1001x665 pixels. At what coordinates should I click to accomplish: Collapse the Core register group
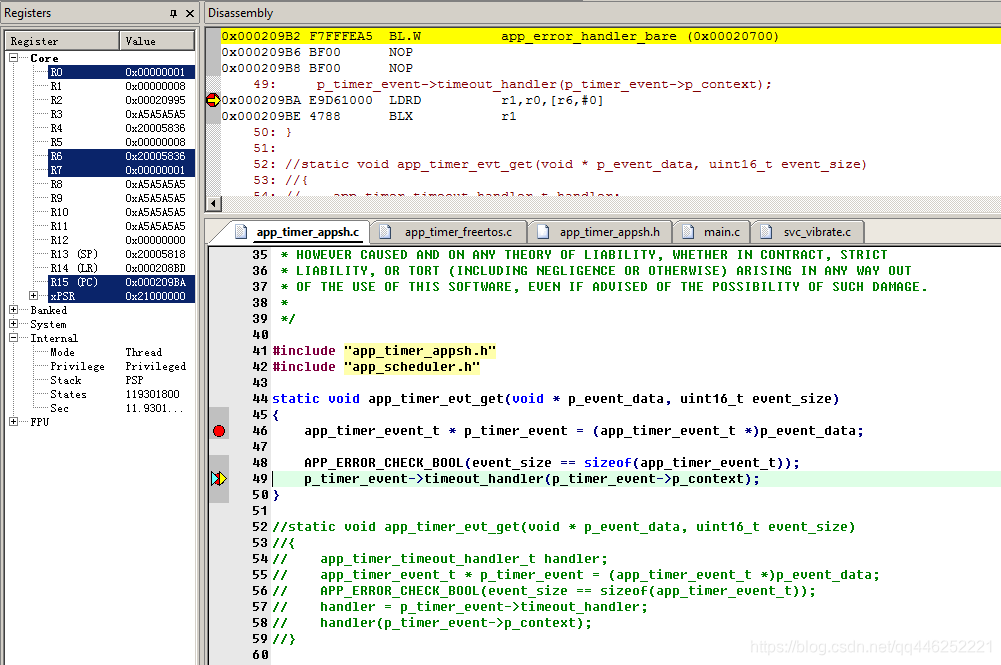(14, 58)
